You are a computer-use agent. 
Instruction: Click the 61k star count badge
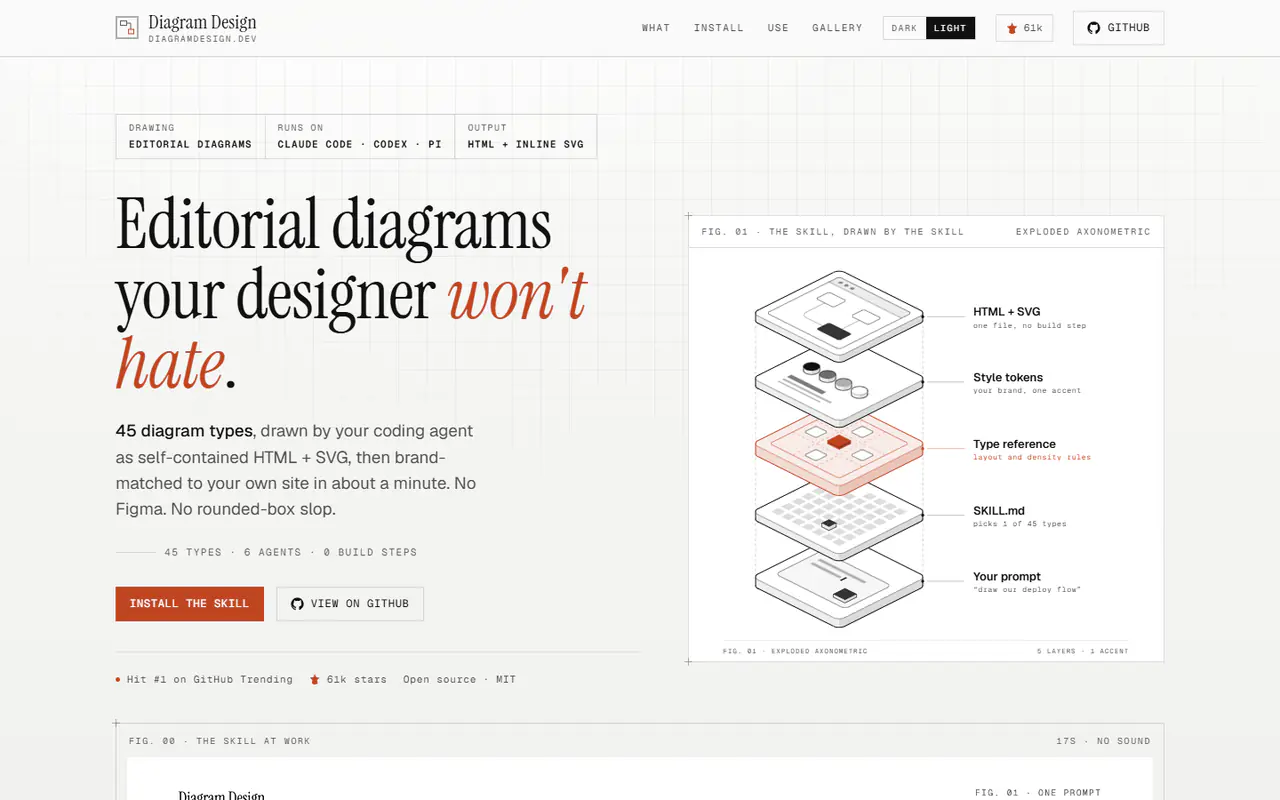click(x=1024, y=28)
